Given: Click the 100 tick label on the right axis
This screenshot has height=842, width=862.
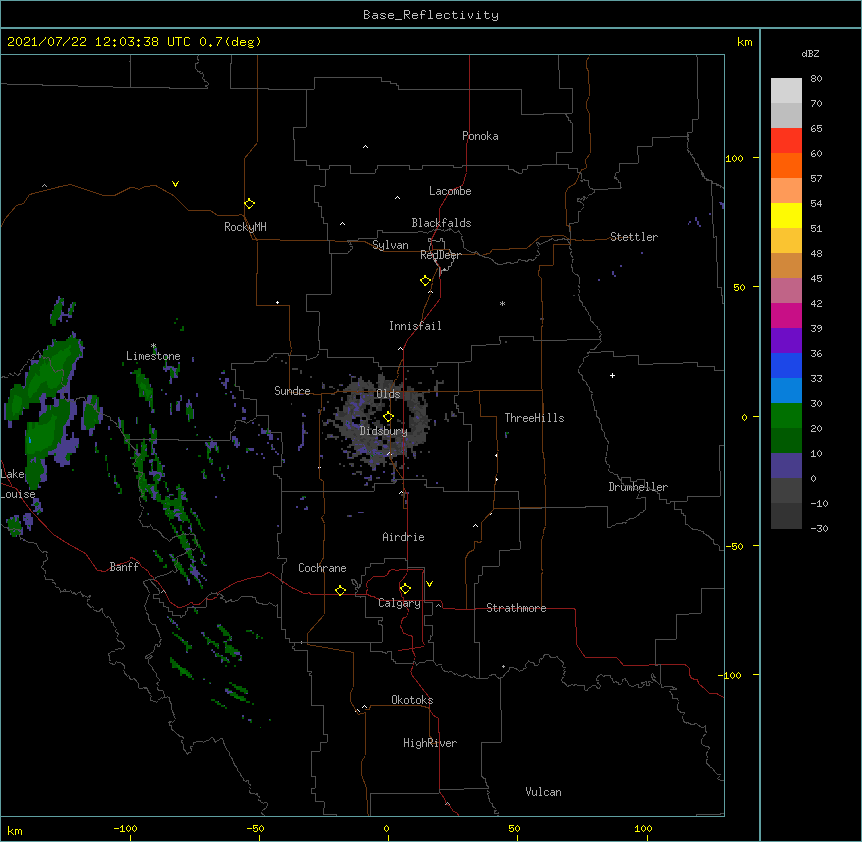Looking at the screenshot, I should (x=734, y=158).
